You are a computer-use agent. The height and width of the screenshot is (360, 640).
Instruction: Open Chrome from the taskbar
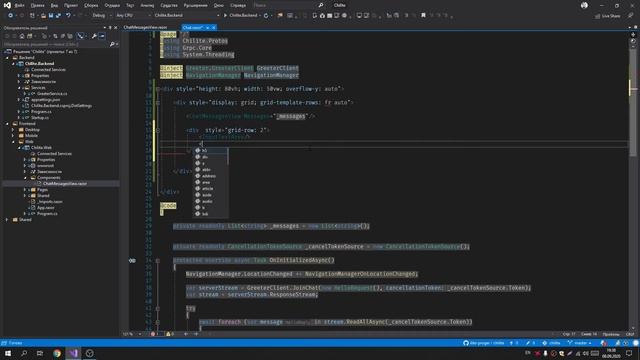click(57, 353)
